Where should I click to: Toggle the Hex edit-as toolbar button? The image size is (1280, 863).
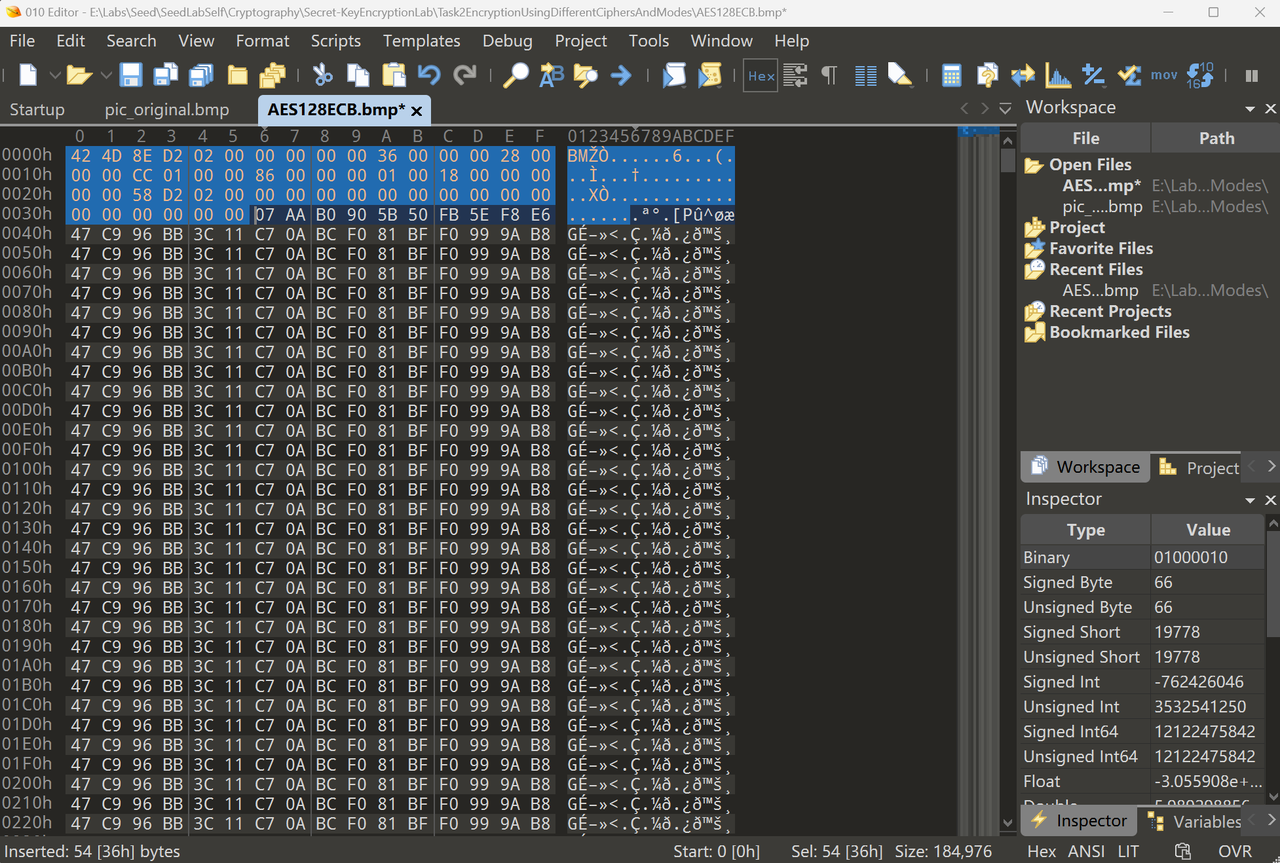[761, 75]
